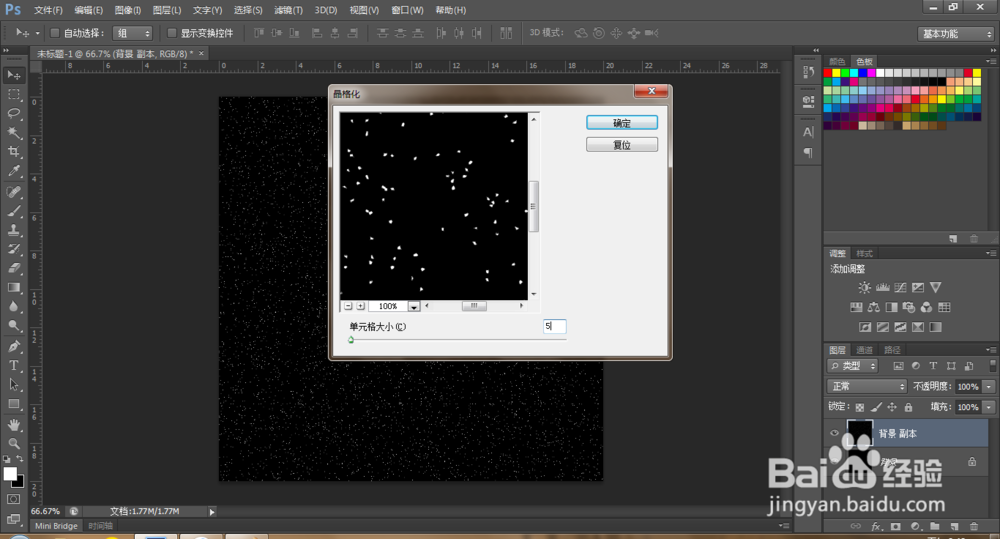Select the Path Selection tool
Viewport: 1000px width, 539px height.
(x=13, y=385)
